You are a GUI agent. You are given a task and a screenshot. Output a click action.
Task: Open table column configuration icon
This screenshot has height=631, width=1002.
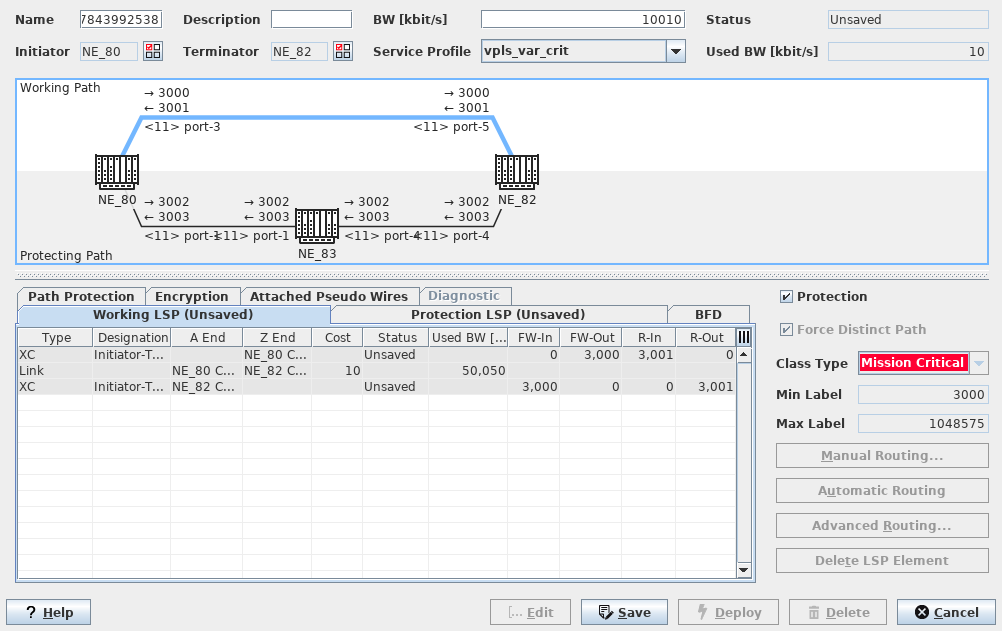(743, 338)
